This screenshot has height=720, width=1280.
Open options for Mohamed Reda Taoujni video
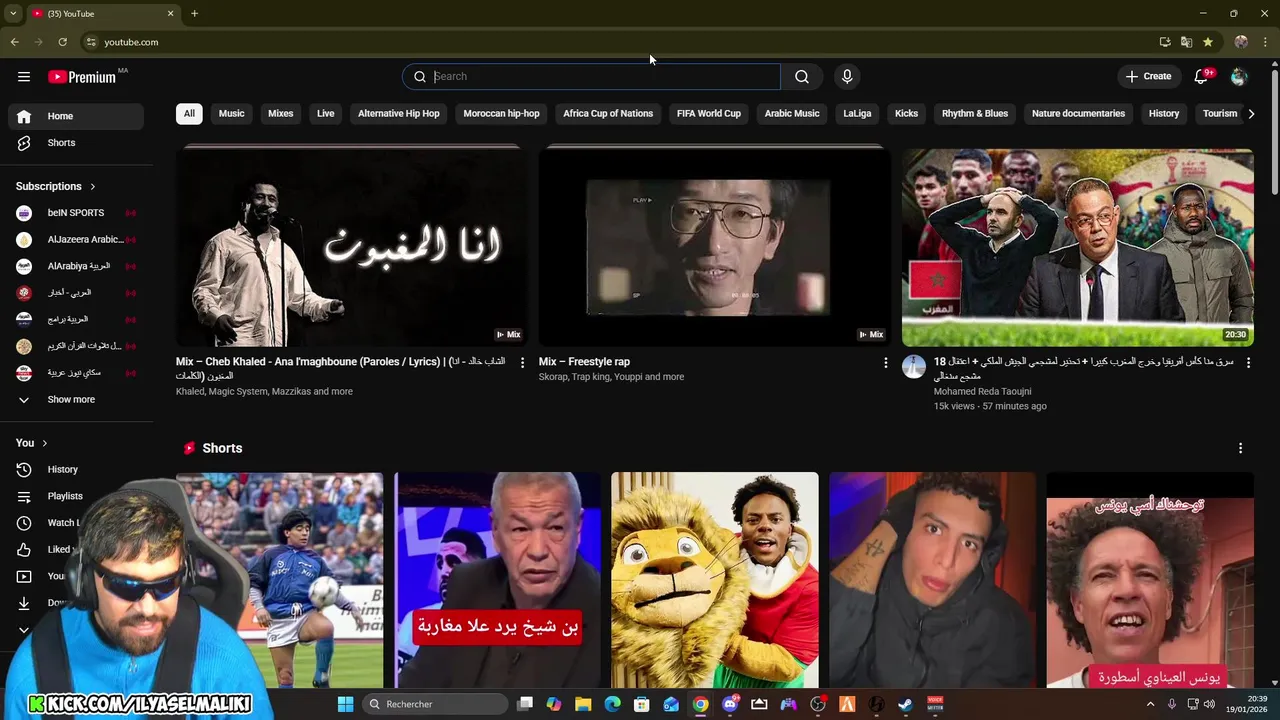pyautogui.click(x=1248, y=362)
